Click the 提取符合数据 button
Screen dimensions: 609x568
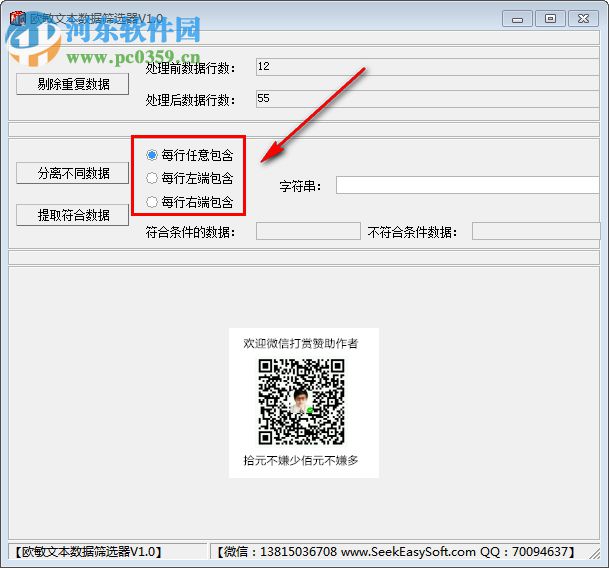click(73, 215)
